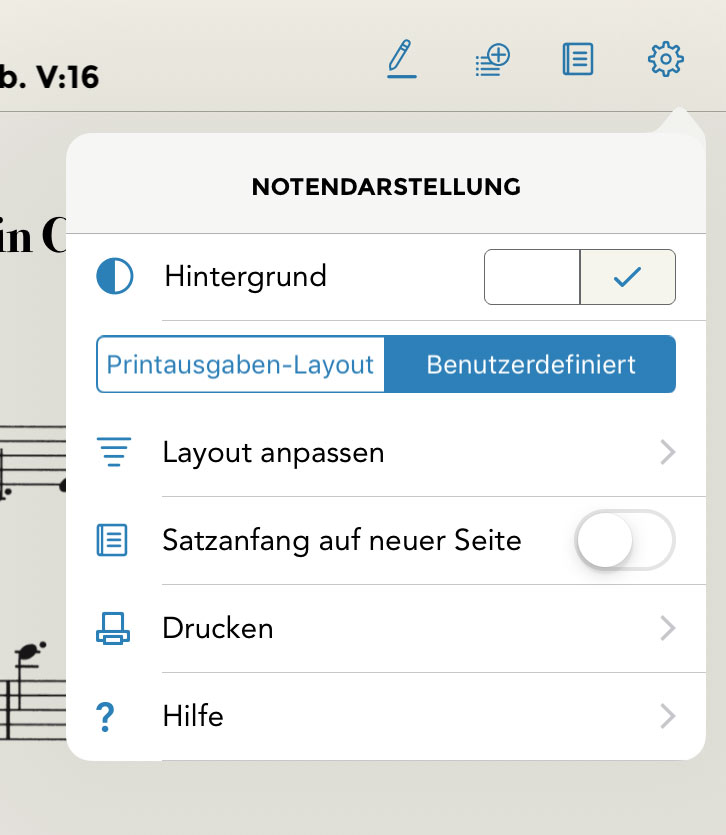Click the Notendarstellung panel header
Screen dimensions: 726x835
pyautogui.click(x=386, y=187)
